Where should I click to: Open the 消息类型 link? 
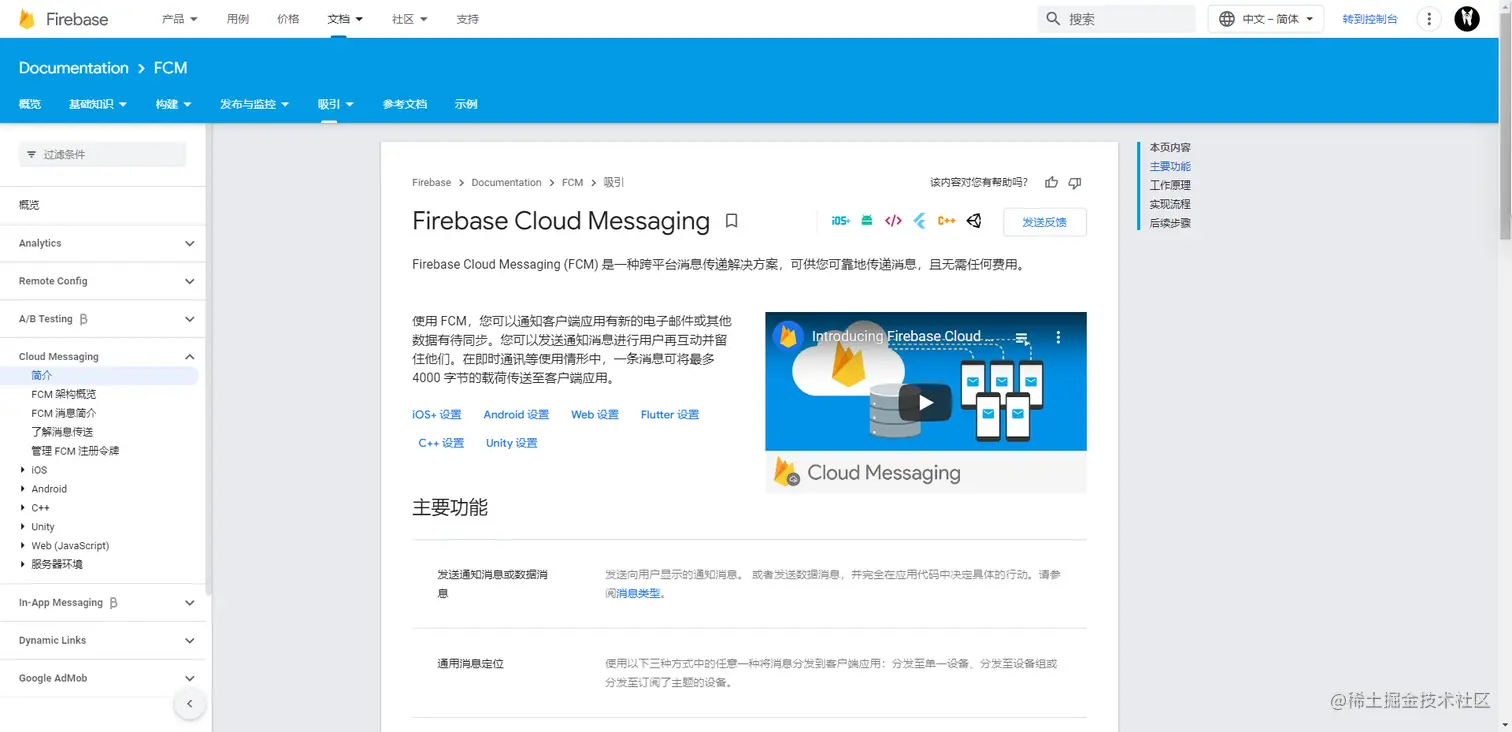click(638, 594)
